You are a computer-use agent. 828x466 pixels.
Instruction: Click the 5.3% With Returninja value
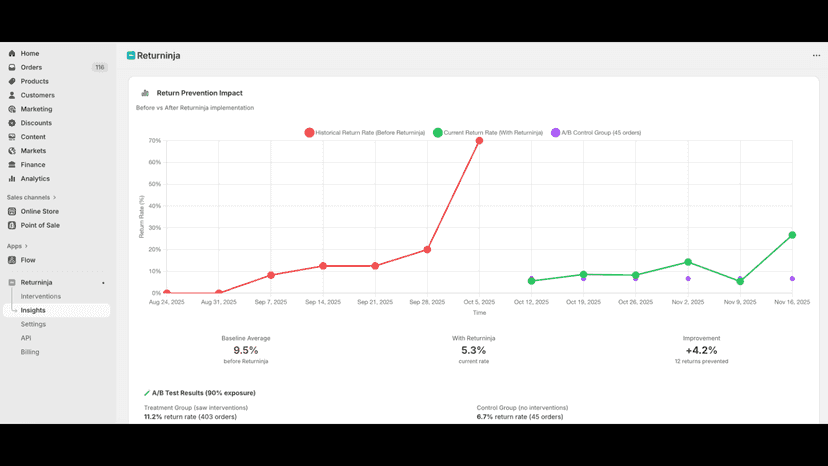[474, 350]
